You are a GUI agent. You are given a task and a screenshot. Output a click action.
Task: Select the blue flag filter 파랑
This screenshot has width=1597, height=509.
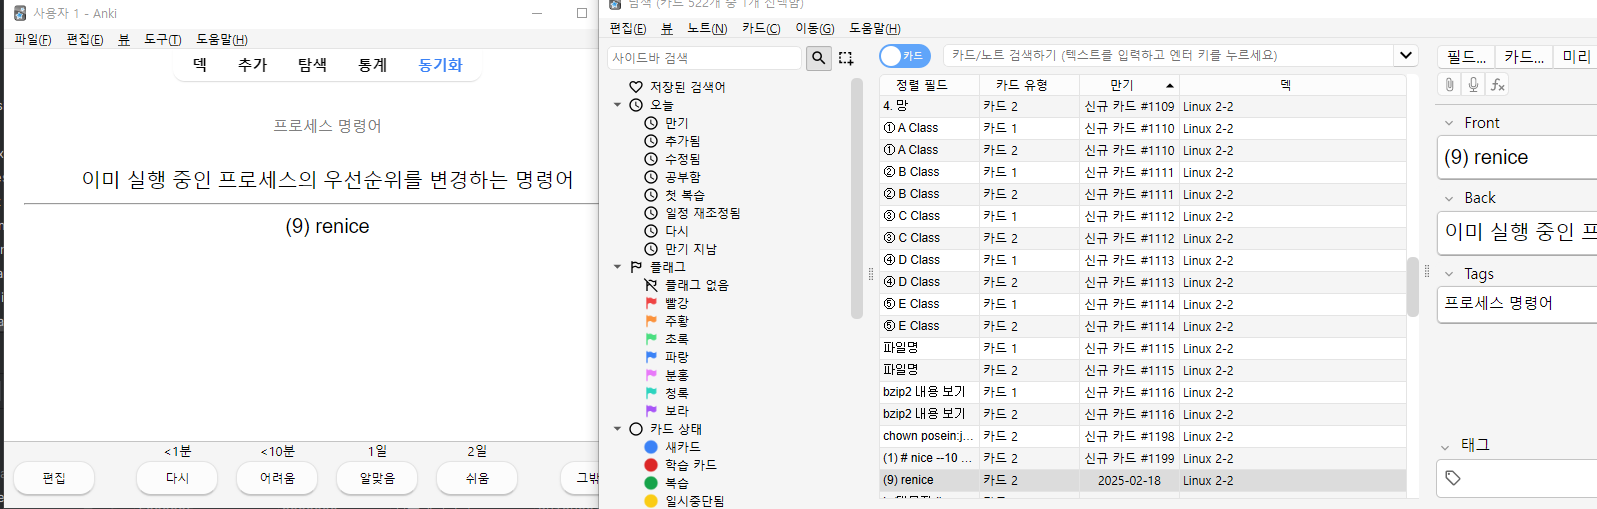tap(667, 357)
